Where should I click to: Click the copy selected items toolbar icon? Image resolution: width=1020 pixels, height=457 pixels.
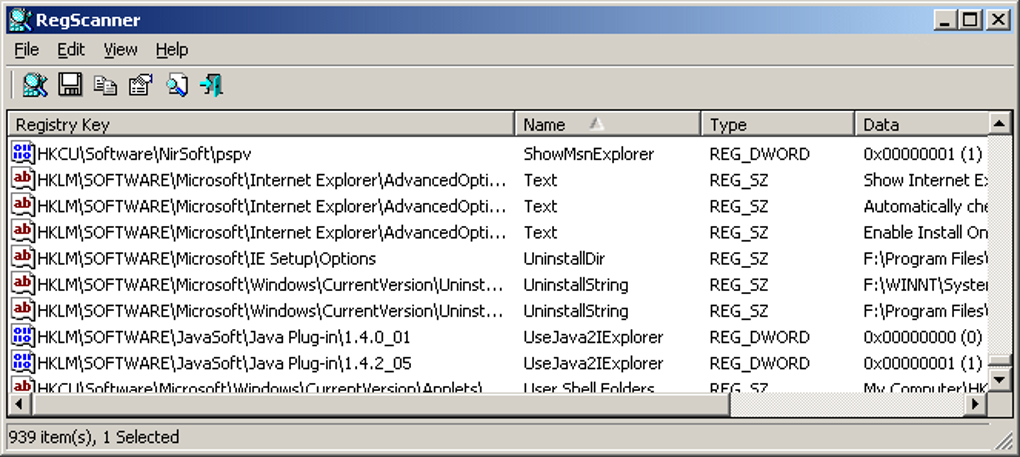tap(105, 85)
